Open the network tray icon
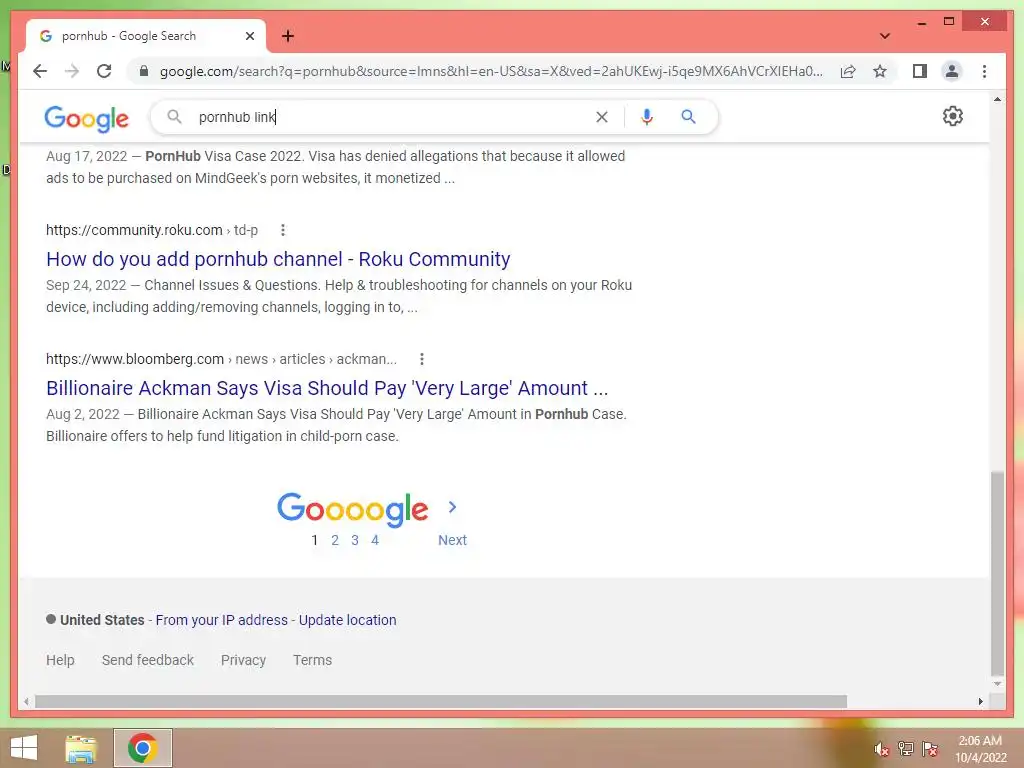Screen dimensions: 1024x768 point(906,749)
